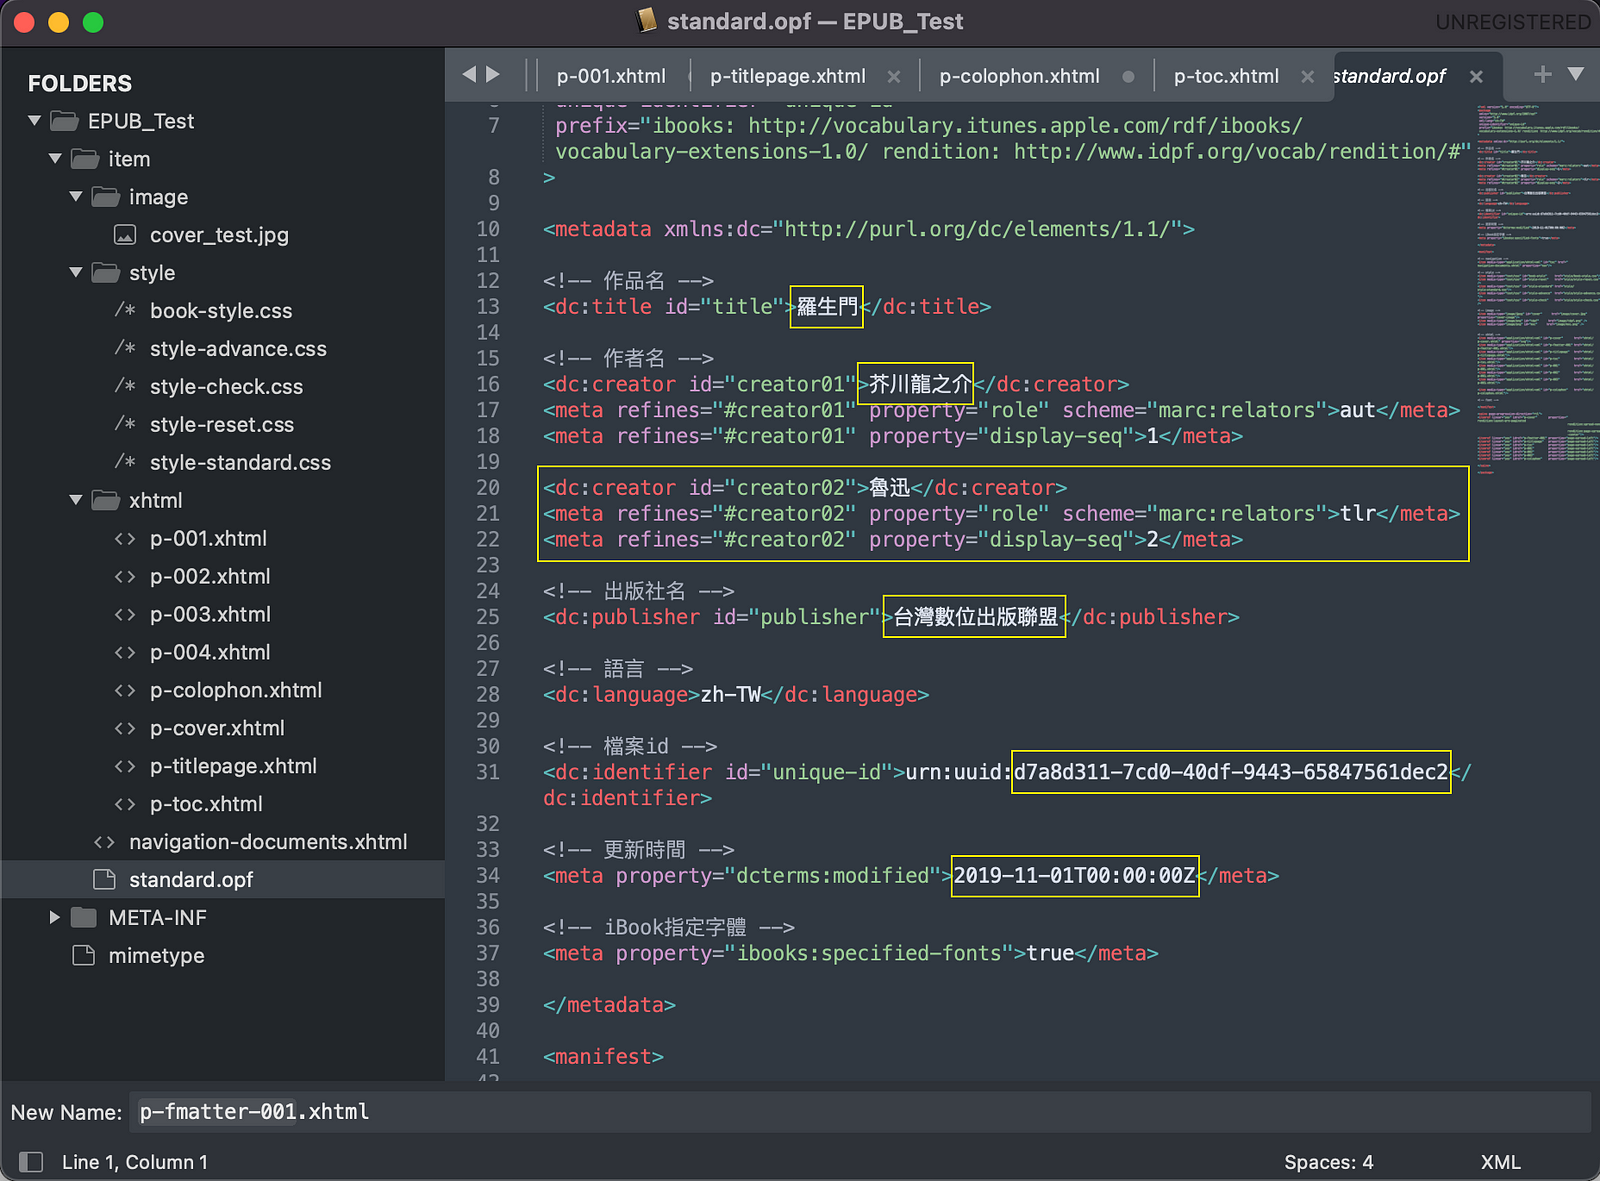
Task: Open p-001.xhtml in sidebar
Action: click(x=208, y=539)
